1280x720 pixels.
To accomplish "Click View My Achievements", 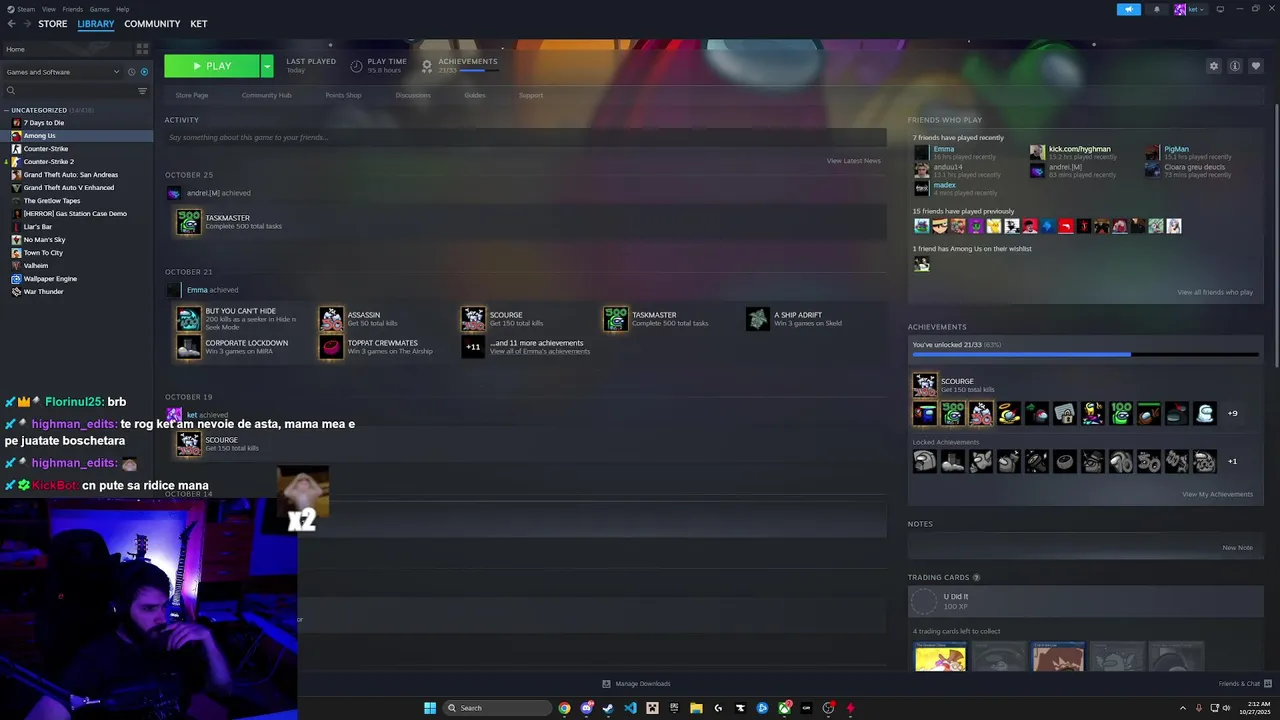I will [1217, 494].
